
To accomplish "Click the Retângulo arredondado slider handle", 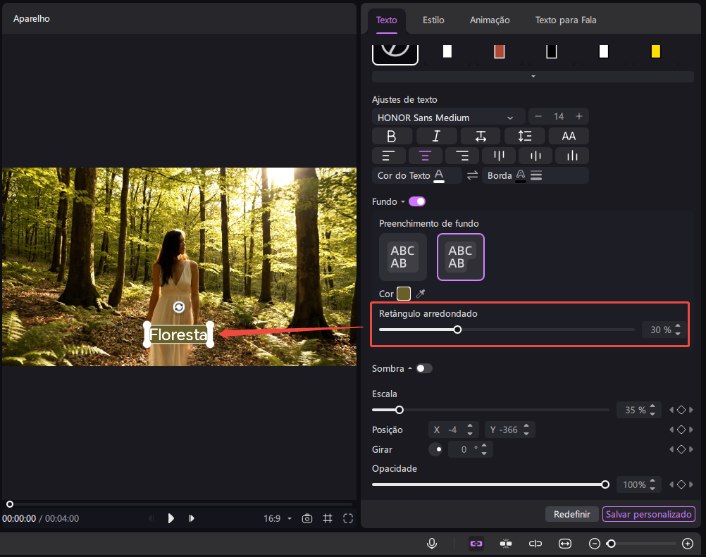I will click(458, 329).
